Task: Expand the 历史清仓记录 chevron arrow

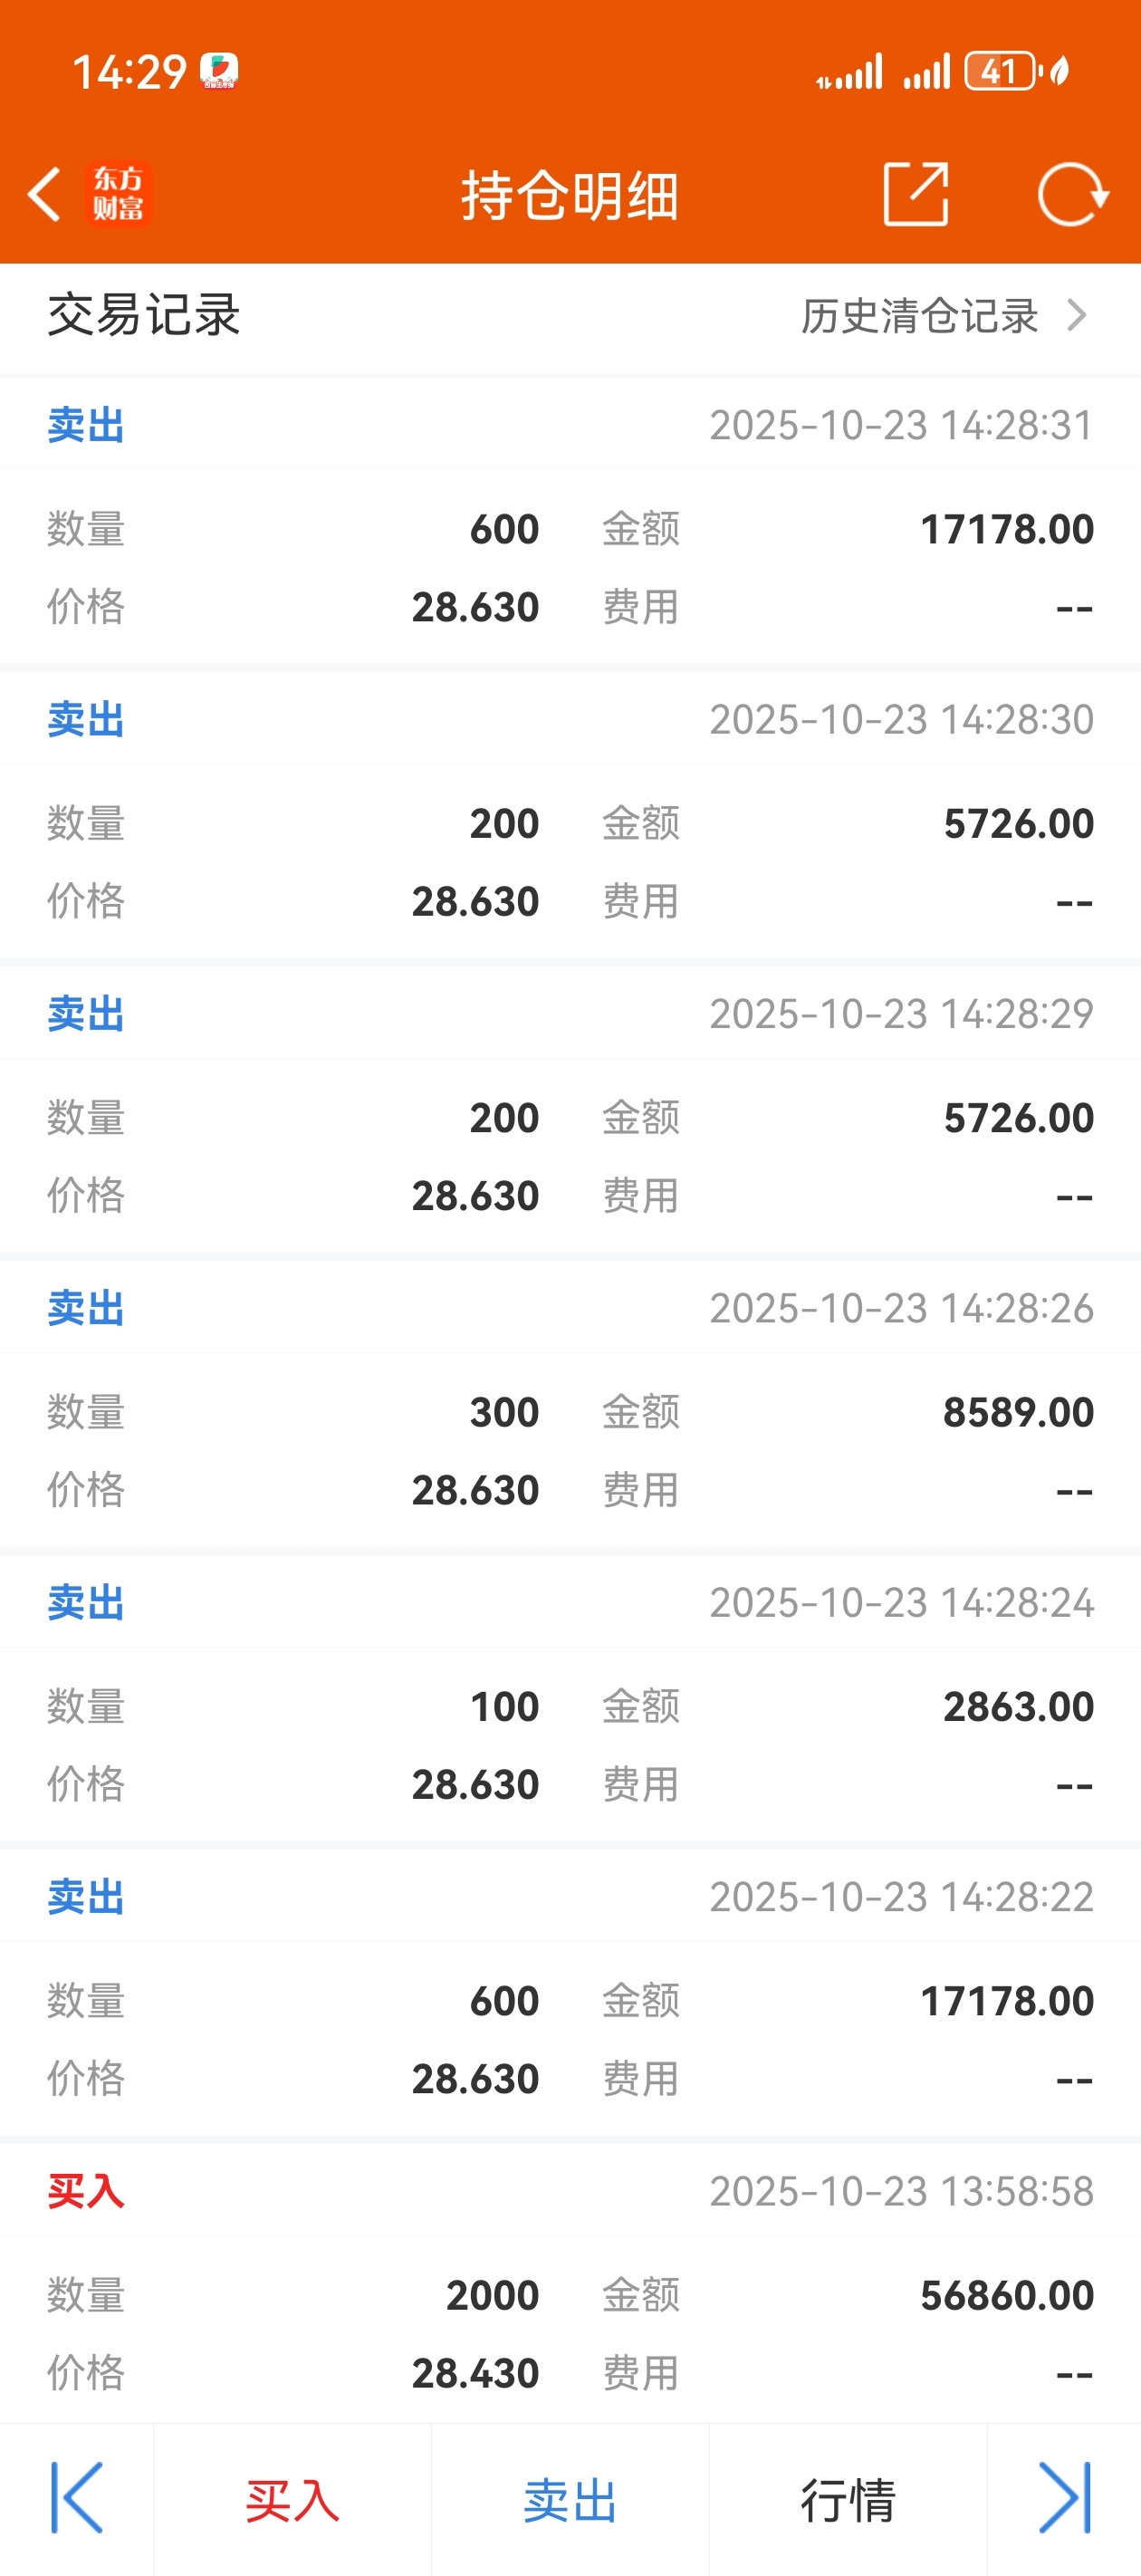Action: click(1076, 316)
